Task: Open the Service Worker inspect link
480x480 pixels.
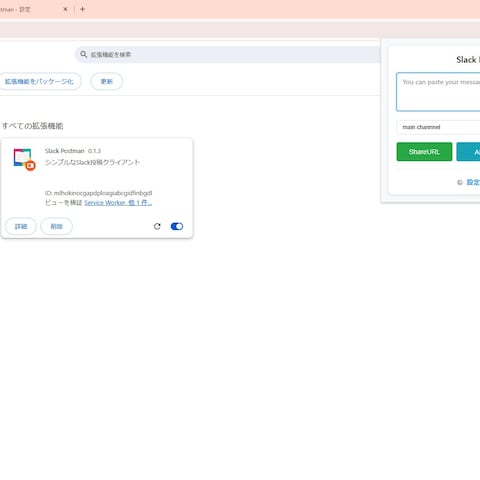Action: (x=118, y=203)
